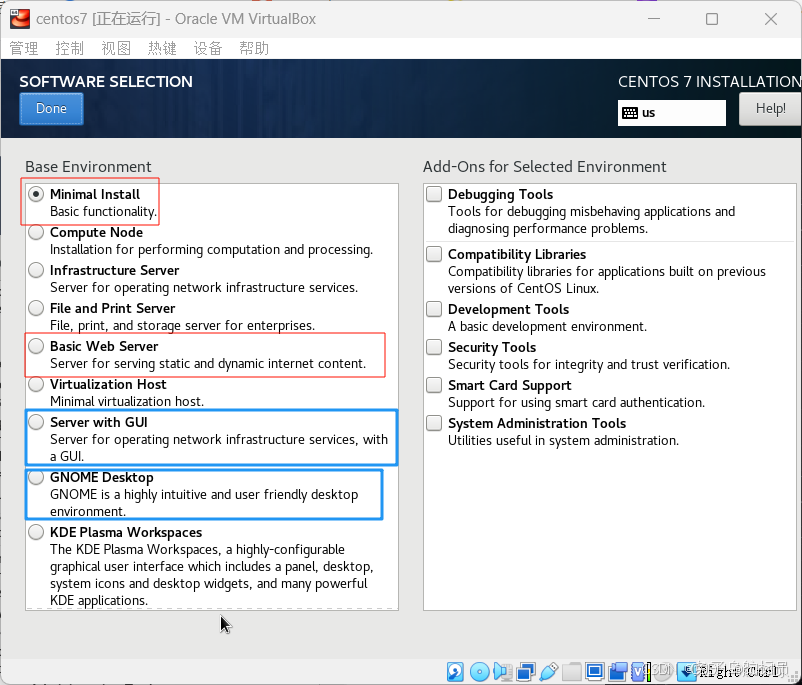This screenshot has height=685, width=802.
Task: Click the Done button
Action: pos(51,108)
